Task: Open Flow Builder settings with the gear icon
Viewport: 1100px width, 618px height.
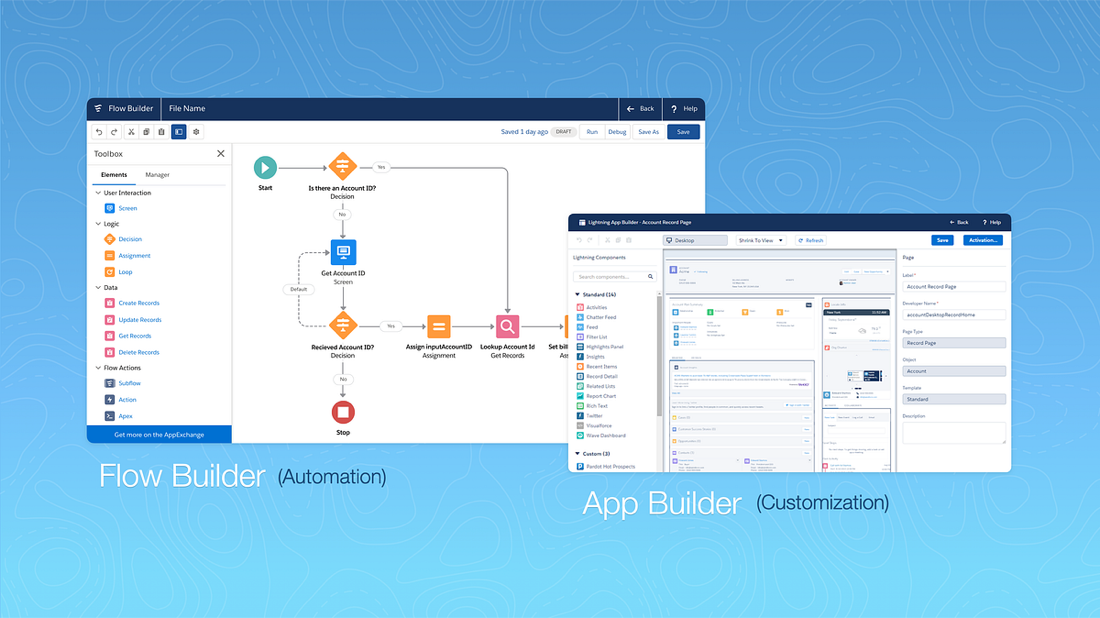Action: tap(196, 131)
